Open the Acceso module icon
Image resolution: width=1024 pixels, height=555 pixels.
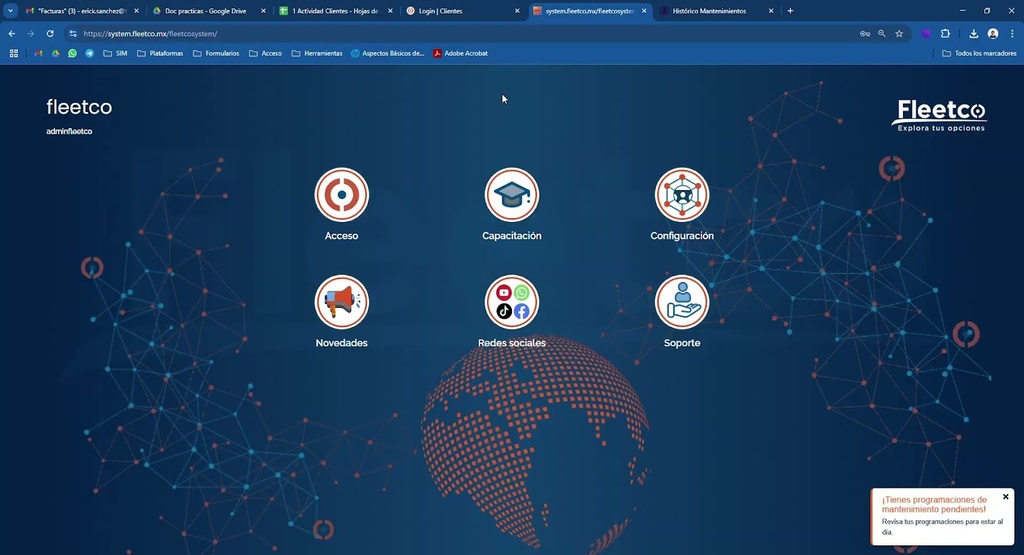(341, 194)
